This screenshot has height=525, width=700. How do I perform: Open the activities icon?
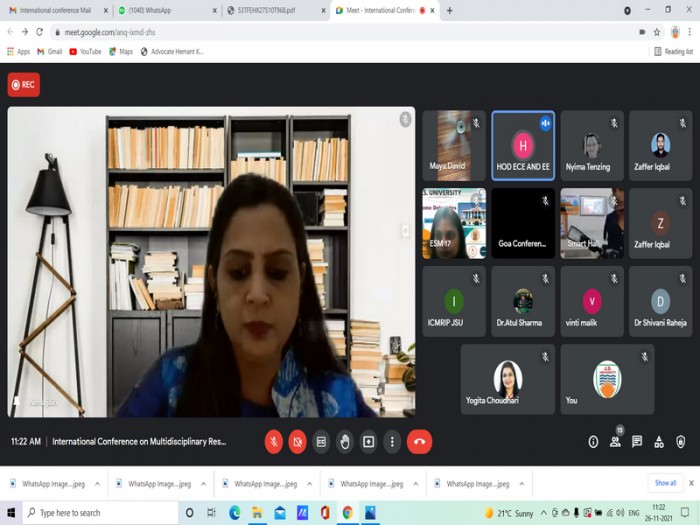click(x=658, y=442)
